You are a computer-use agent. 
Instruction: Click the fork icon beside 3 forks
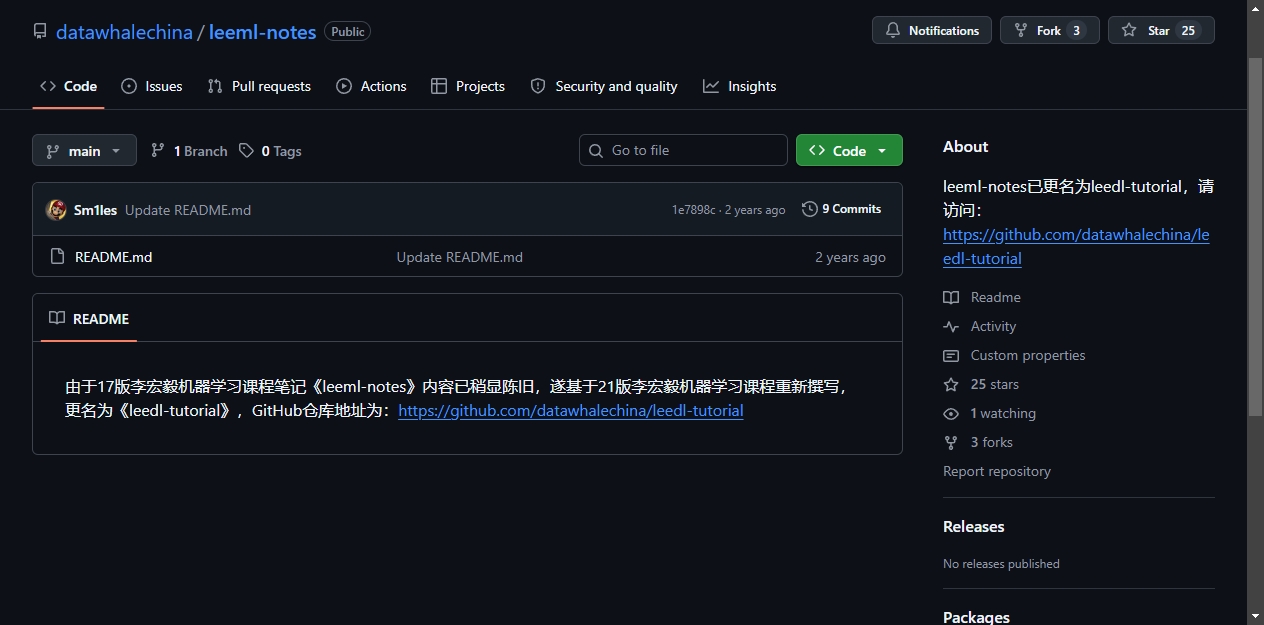click(x=951, y=442)
